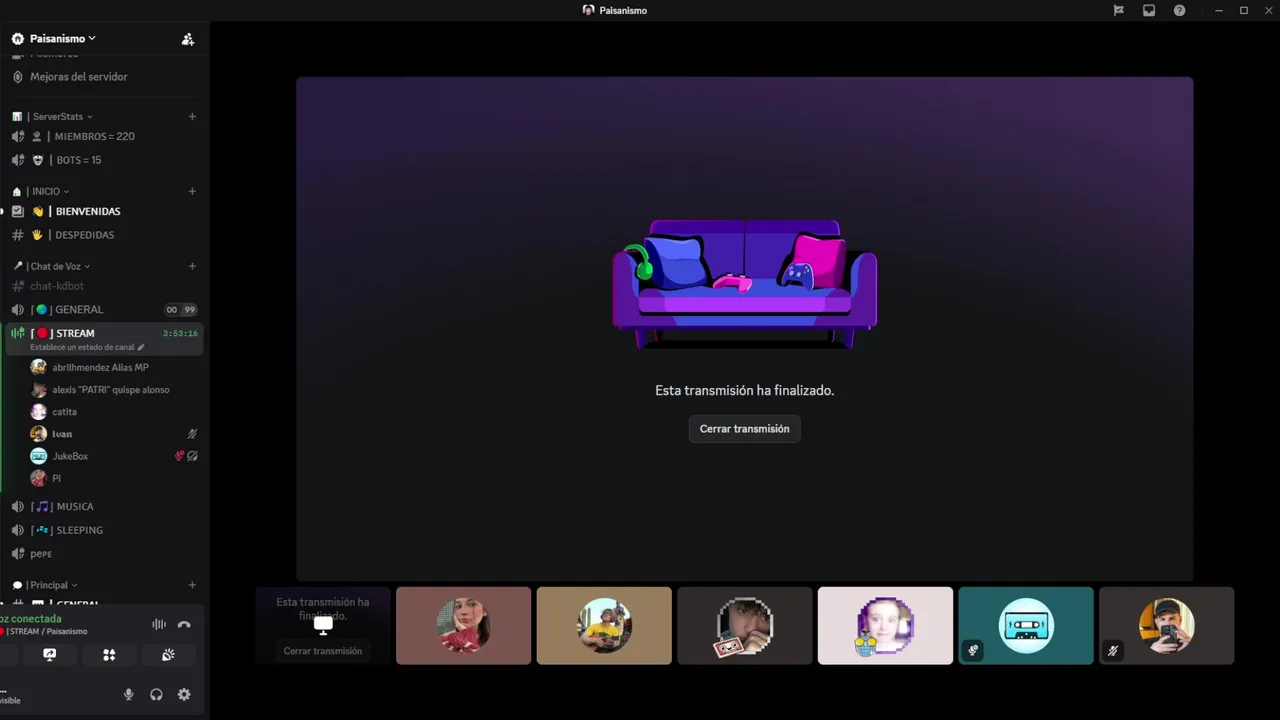Open the flag icon in title bar
1280x720 pixels.
tap(1119, 10)
